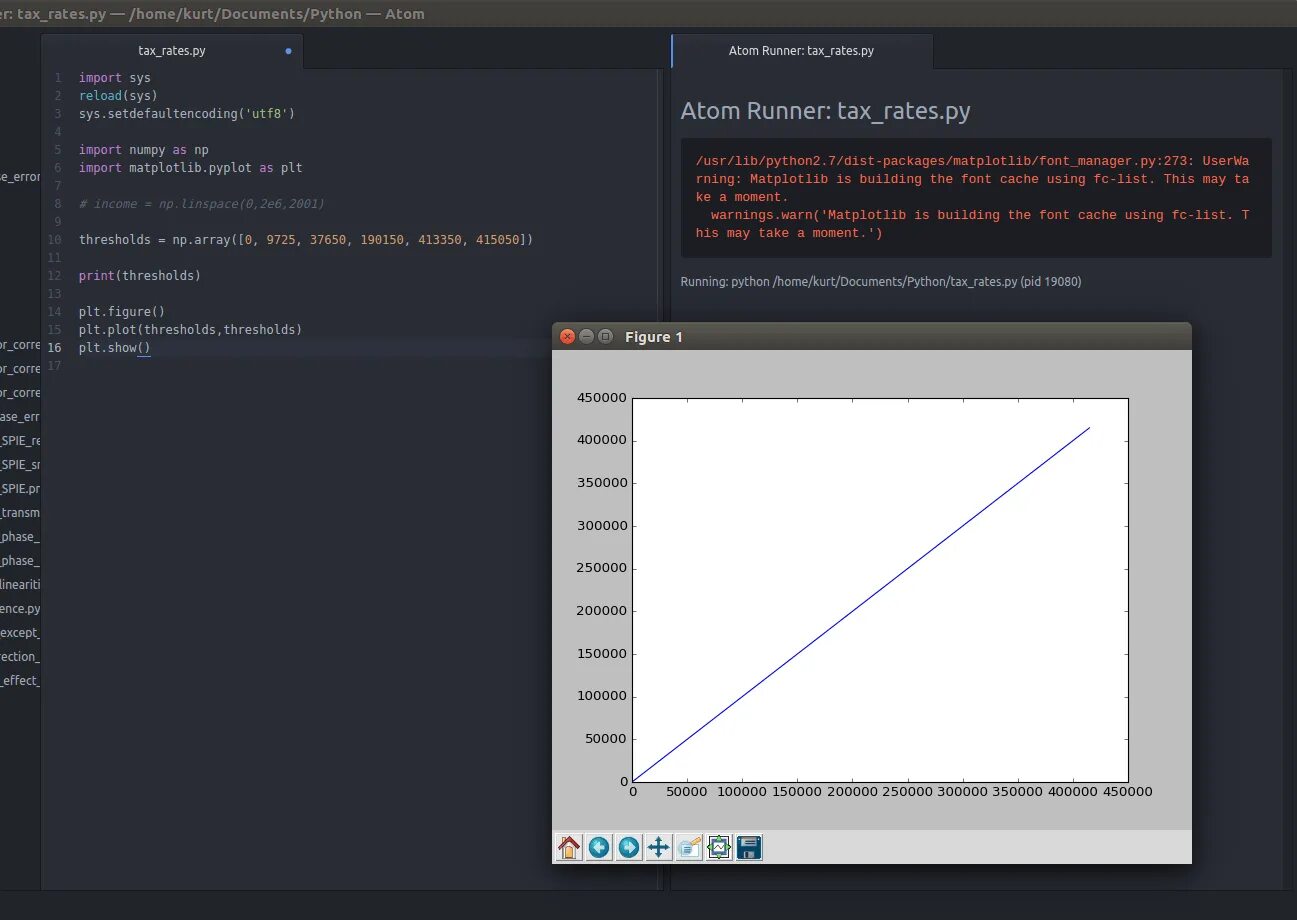Go forward to next view in Figure 1

click(629, 848)
